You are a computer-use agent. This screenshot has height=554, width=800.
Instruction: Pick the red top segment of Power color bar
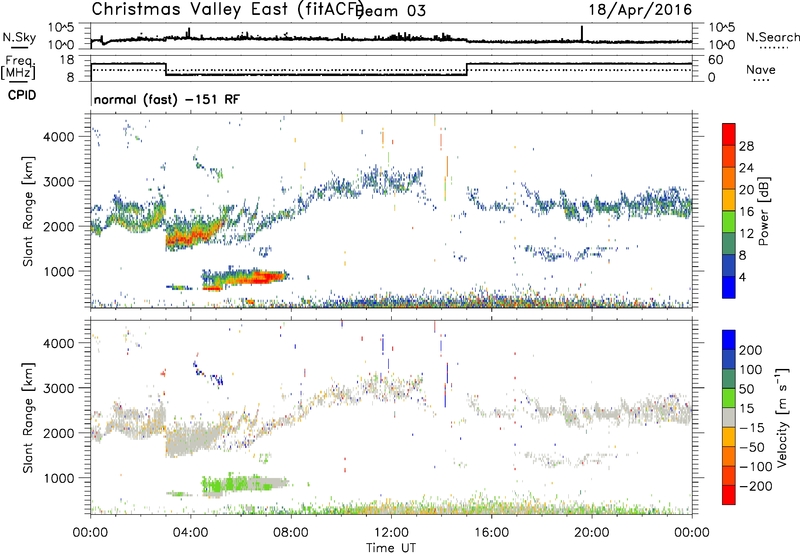[x=729, y=135]
